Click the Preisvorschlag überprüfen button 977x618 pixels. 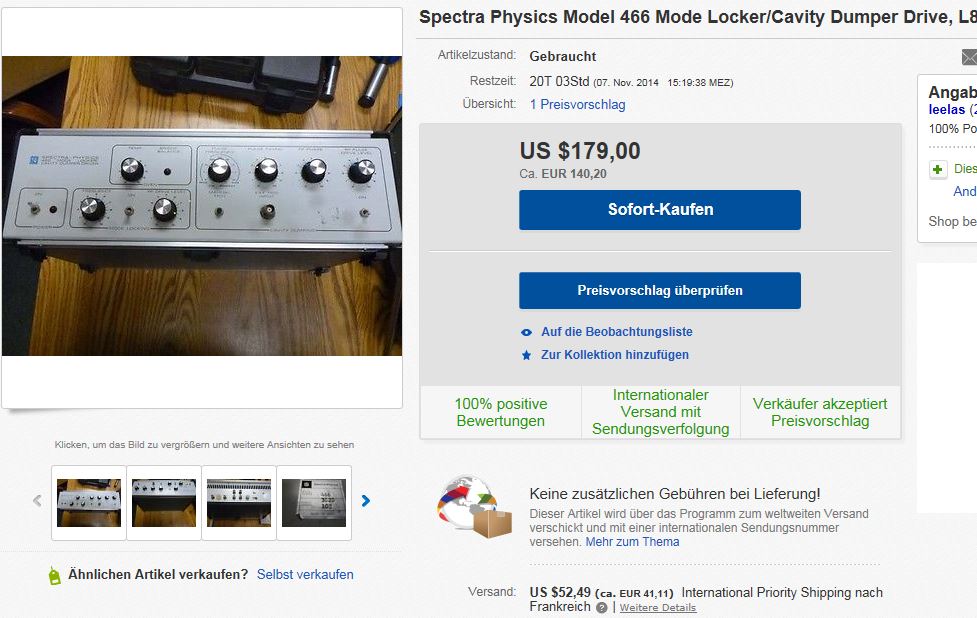[x=659, y=291]
